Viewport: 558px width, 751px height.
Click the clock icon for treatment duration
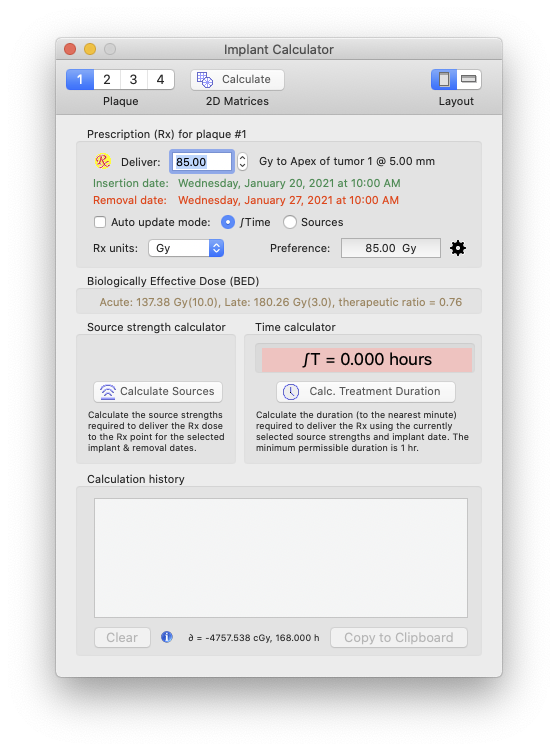click(x=291, y=392)
